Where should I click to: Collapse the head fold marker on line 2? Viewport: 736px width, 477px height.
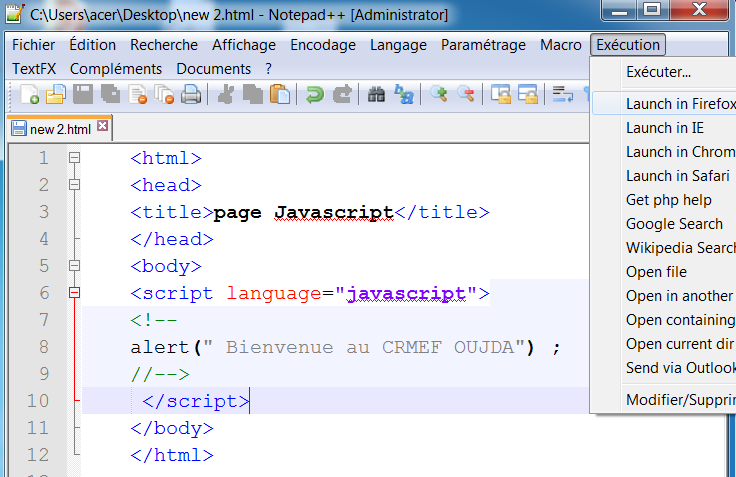(x=74, y=185)
